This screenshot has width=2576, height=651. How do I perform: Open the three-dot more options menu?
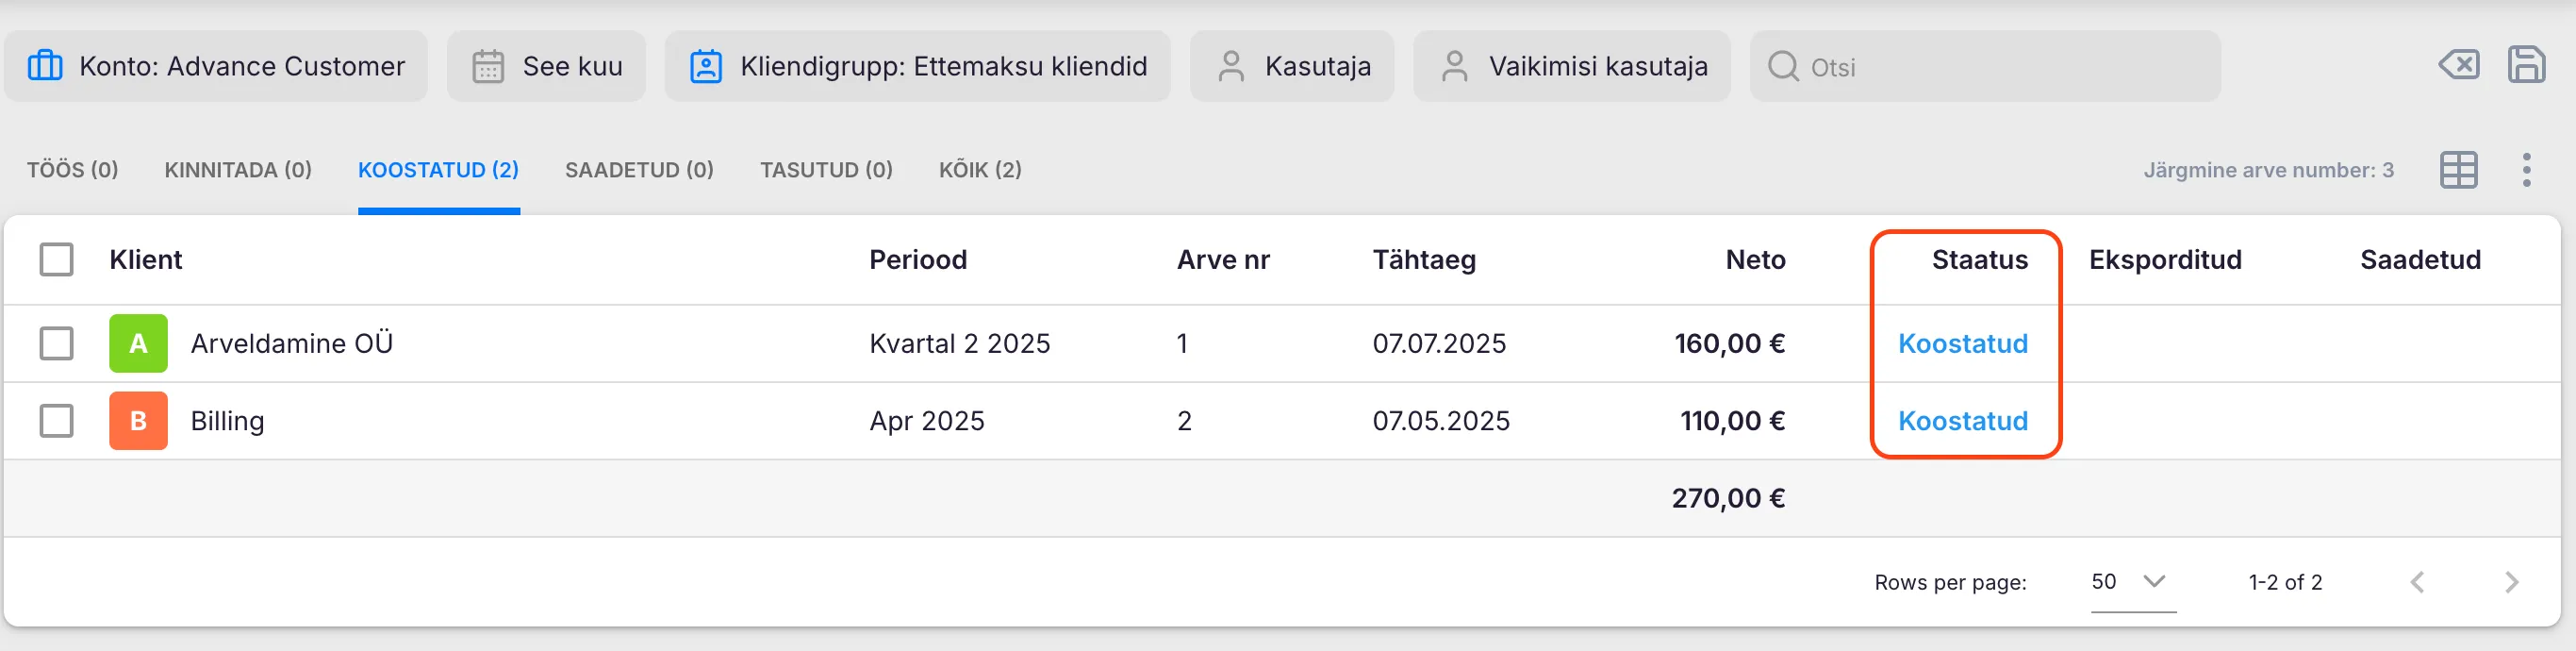pos(2526,170)
